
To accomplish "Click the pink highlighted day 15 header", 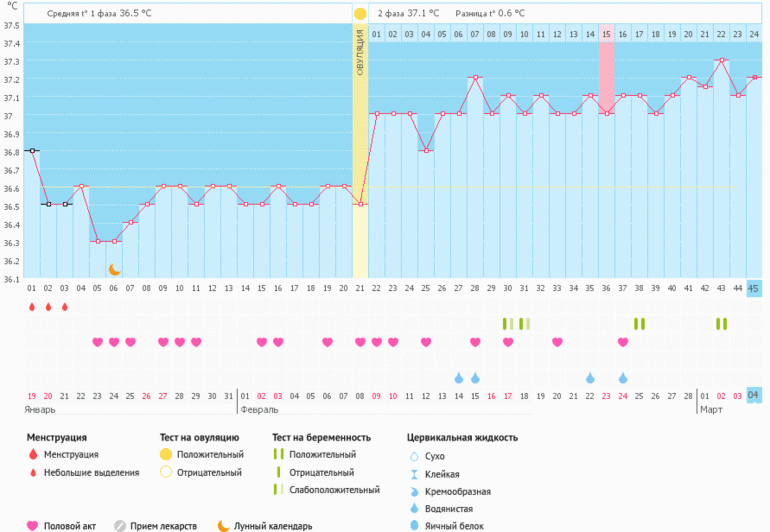I will tap(606, 35).
